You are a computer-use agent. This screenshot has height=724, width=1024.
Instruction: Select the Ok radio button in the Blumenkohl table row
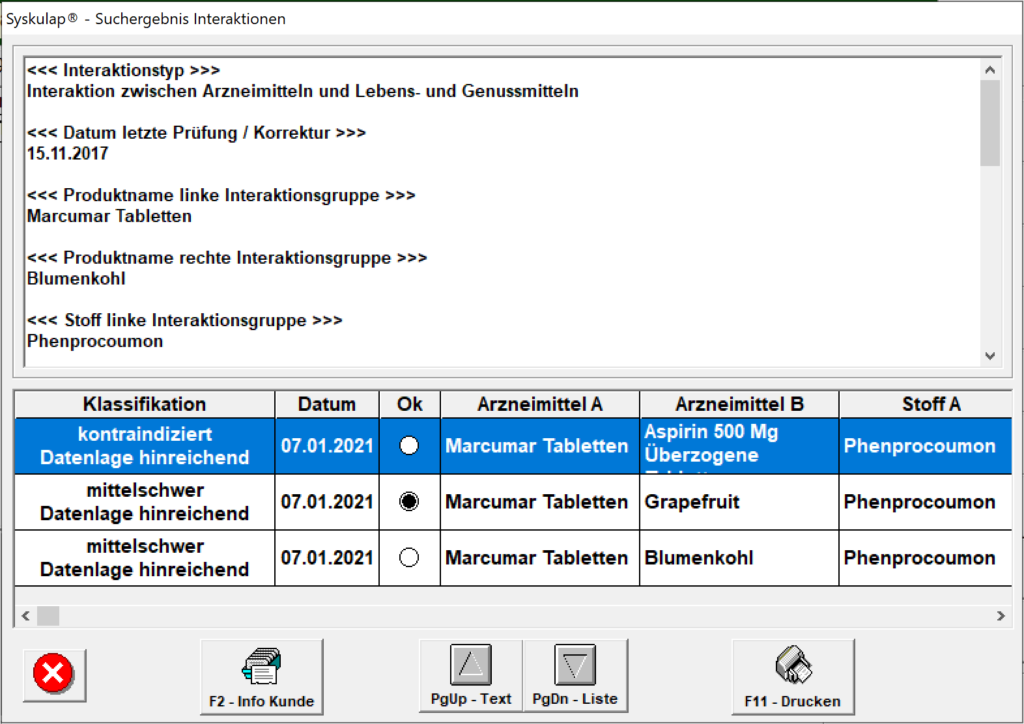point(409,558)
